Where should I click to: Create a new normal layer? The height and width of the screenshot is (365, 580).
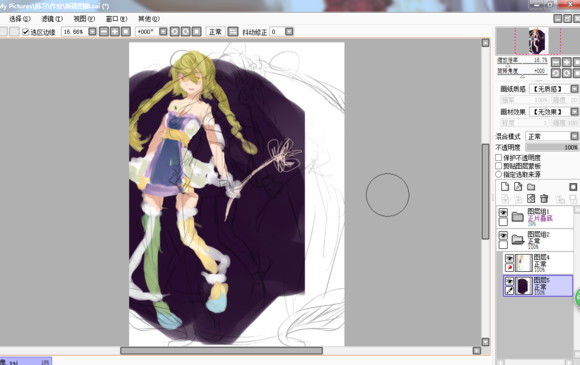pyautogui.click(x=505, y=187)
